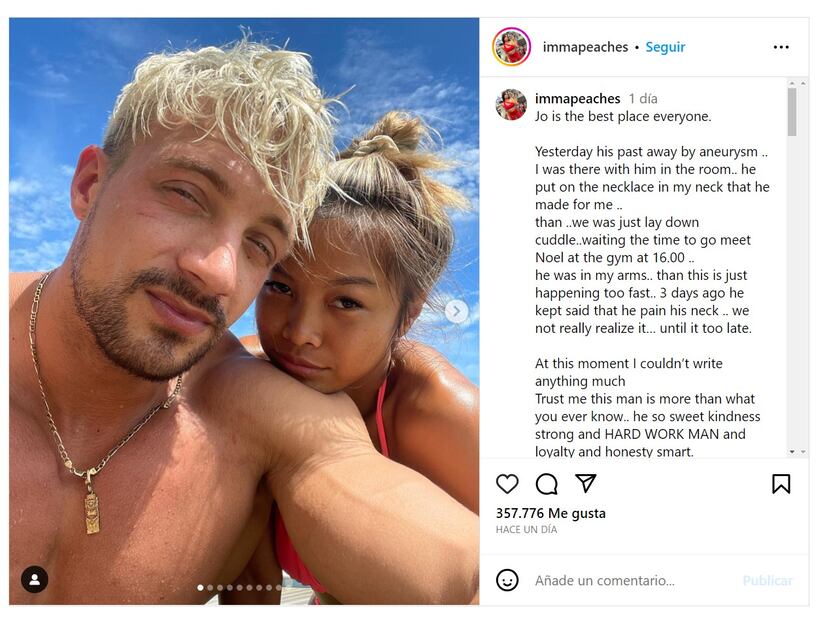The width and height of the screenshot is (831, 620).
Task: Follow the account using the Seguir link
Action: click(665, 47)
